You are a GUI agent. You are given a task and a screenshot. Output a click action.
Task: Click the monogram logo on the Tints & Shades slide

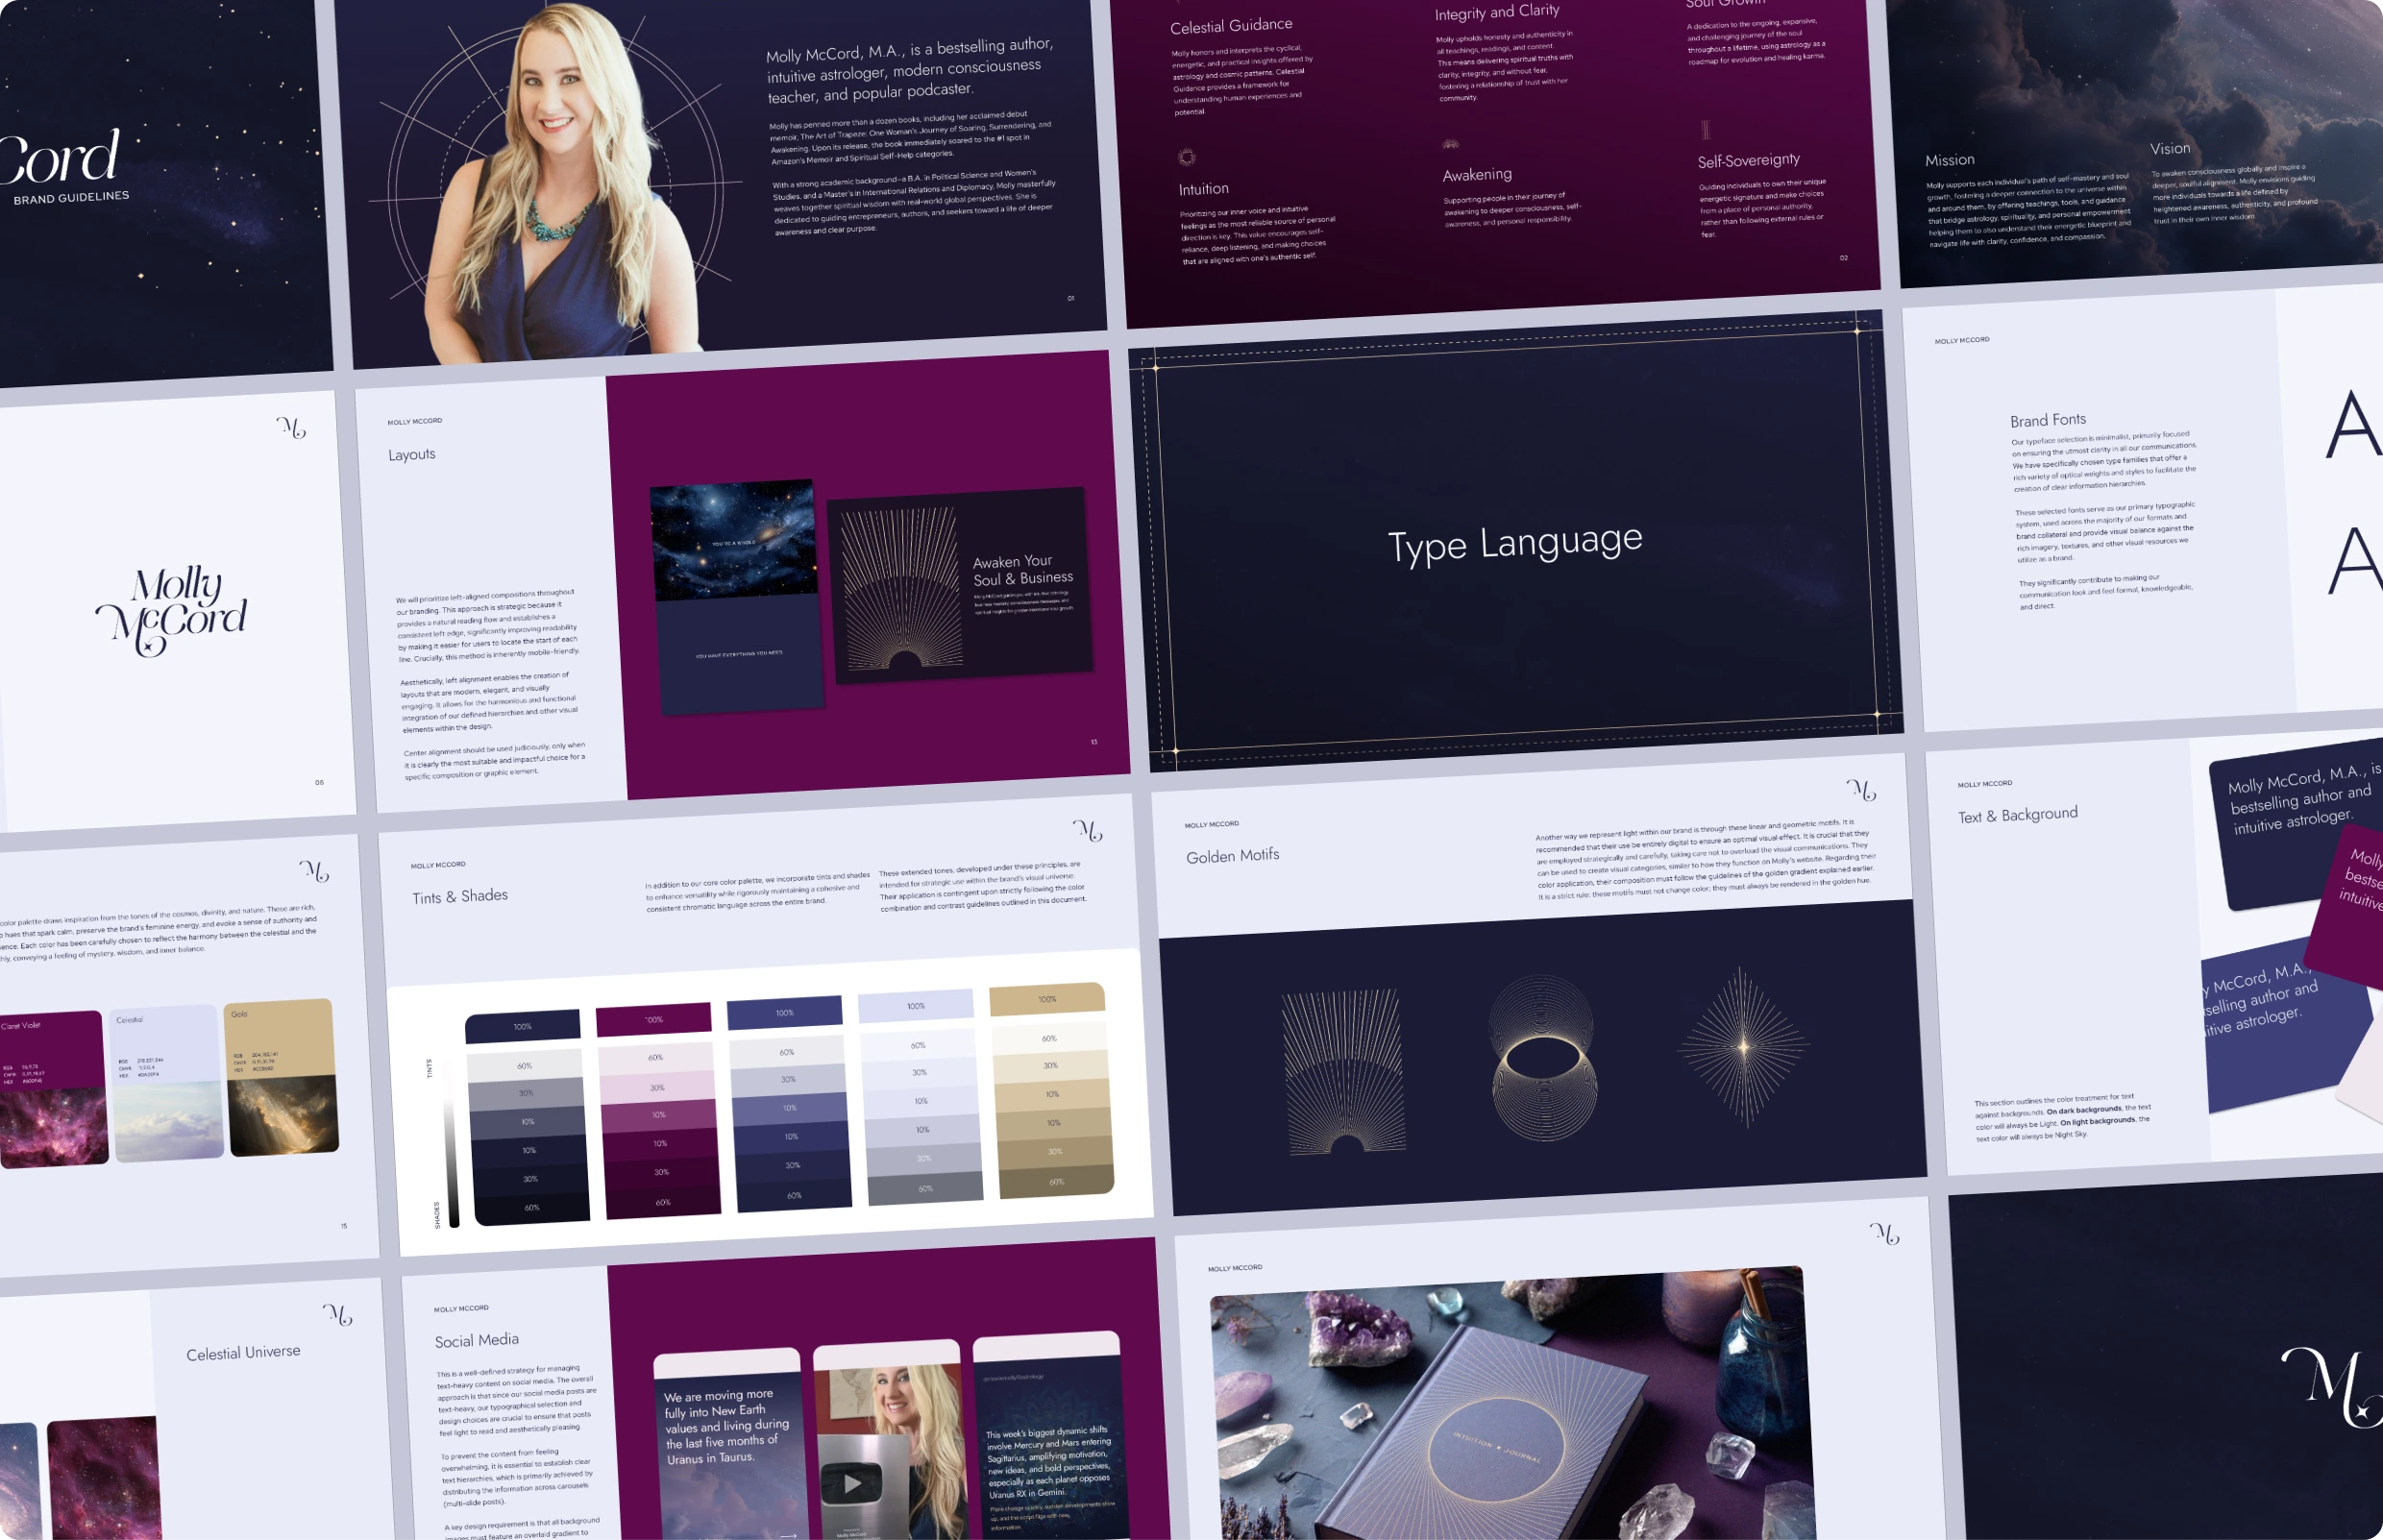[1087, 831]
